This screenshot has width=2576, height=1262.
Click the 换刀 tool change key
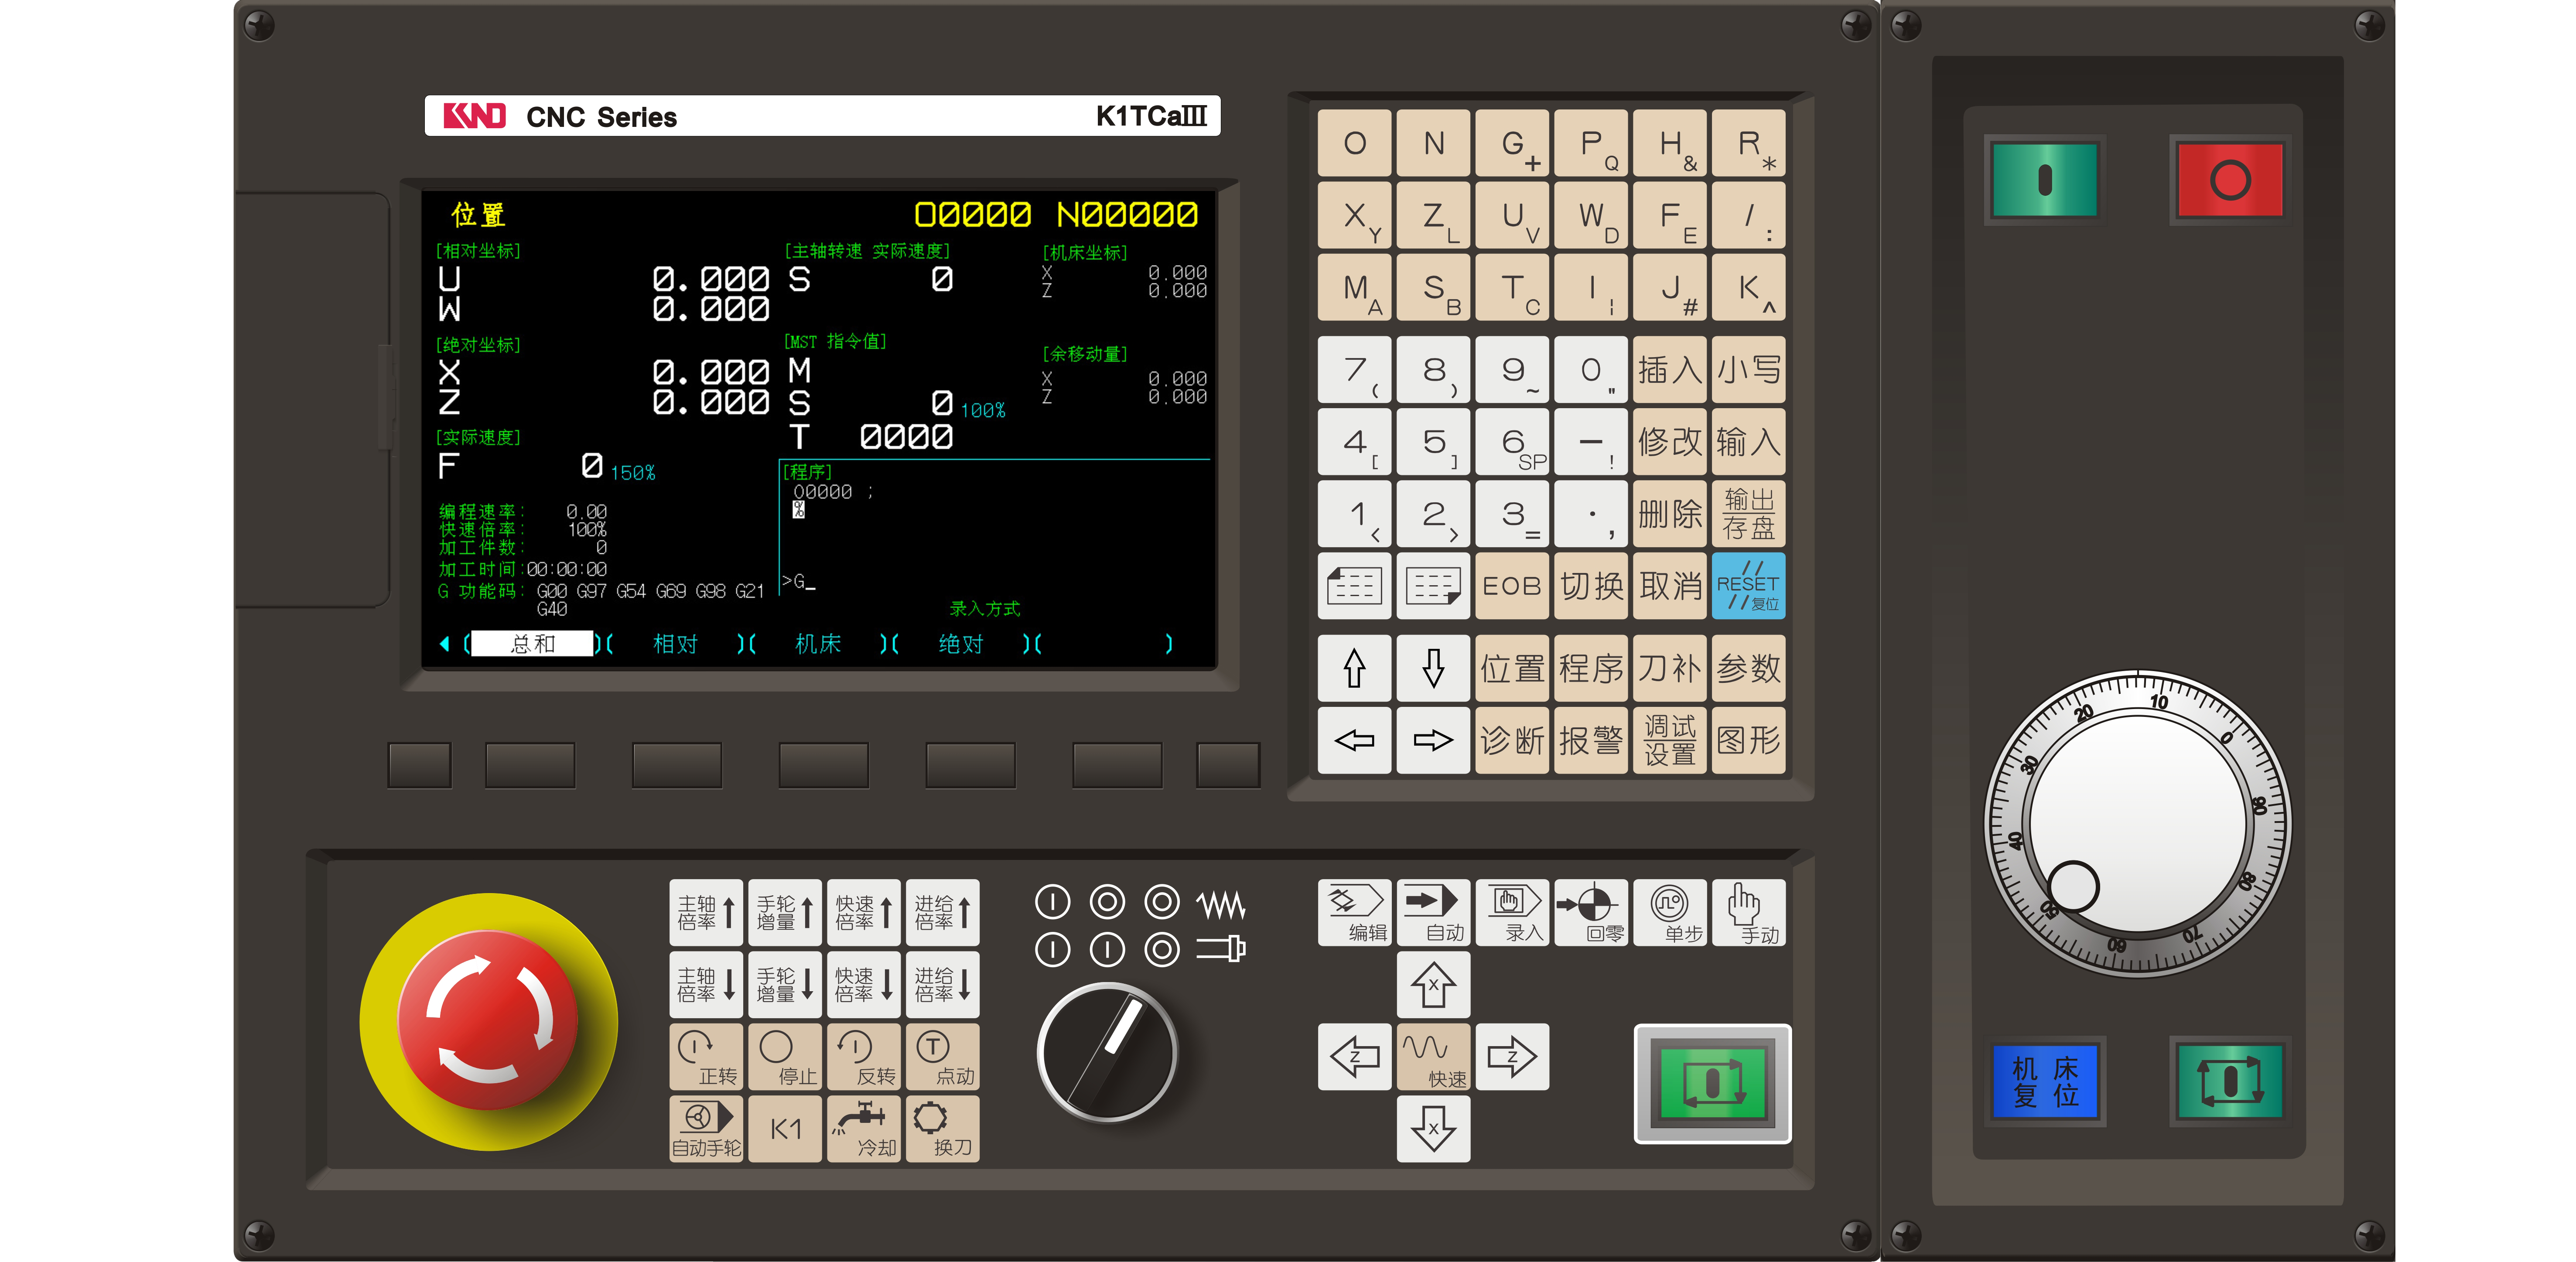(x=943, y=1129)
